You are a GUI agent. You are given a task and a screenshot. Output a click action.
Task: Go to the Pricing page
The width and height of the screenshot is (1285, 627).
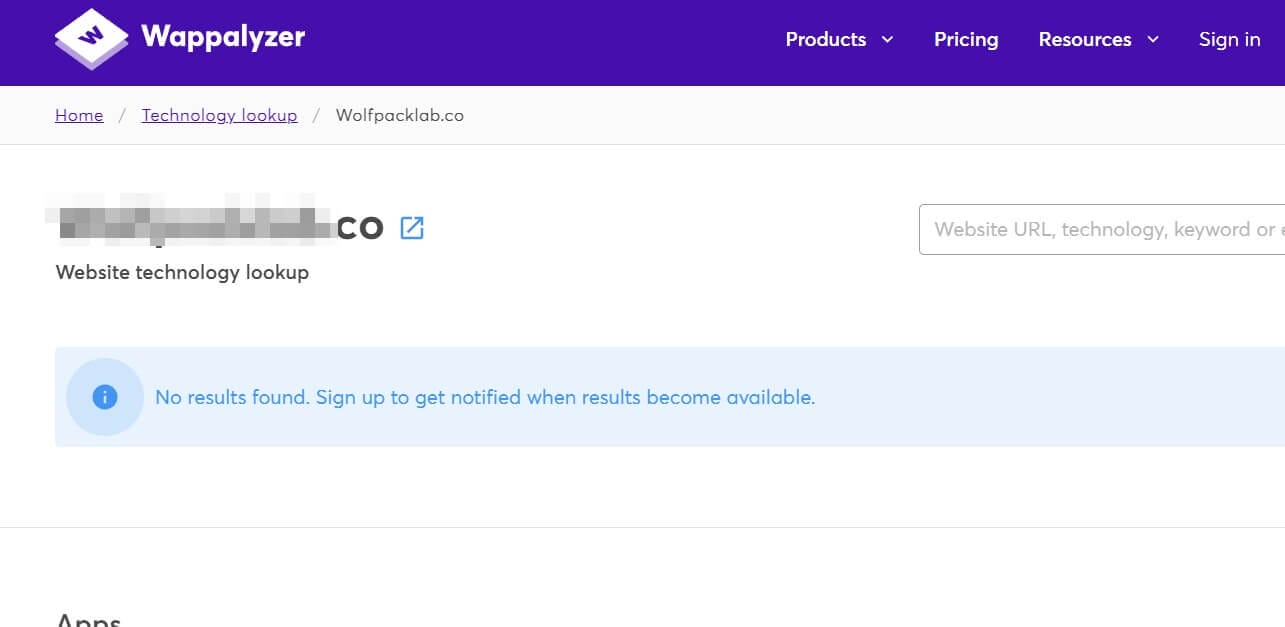[x=966, y=40]
